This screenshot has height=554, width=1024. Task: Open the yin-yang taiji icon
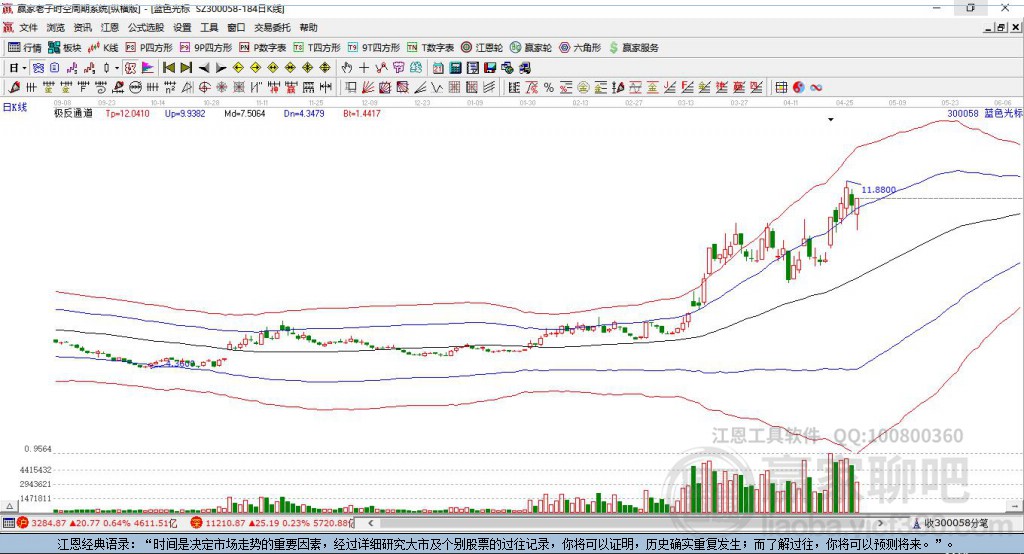click(799, 87)
